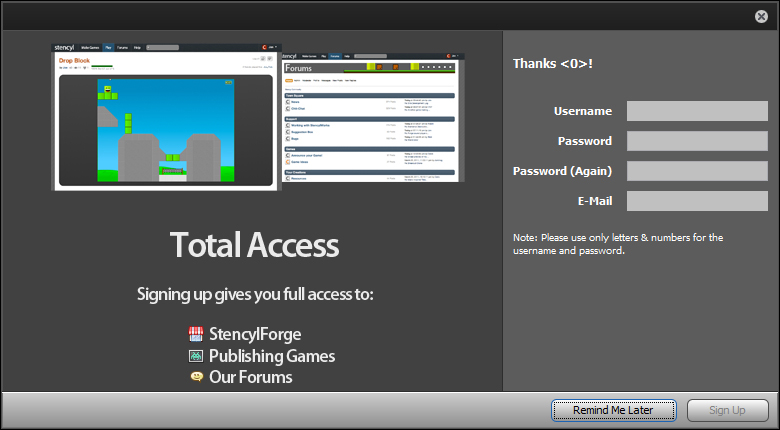780x430 pixels.
Task: Open the Forums page screenshot
Action: (x=373, y=117)
